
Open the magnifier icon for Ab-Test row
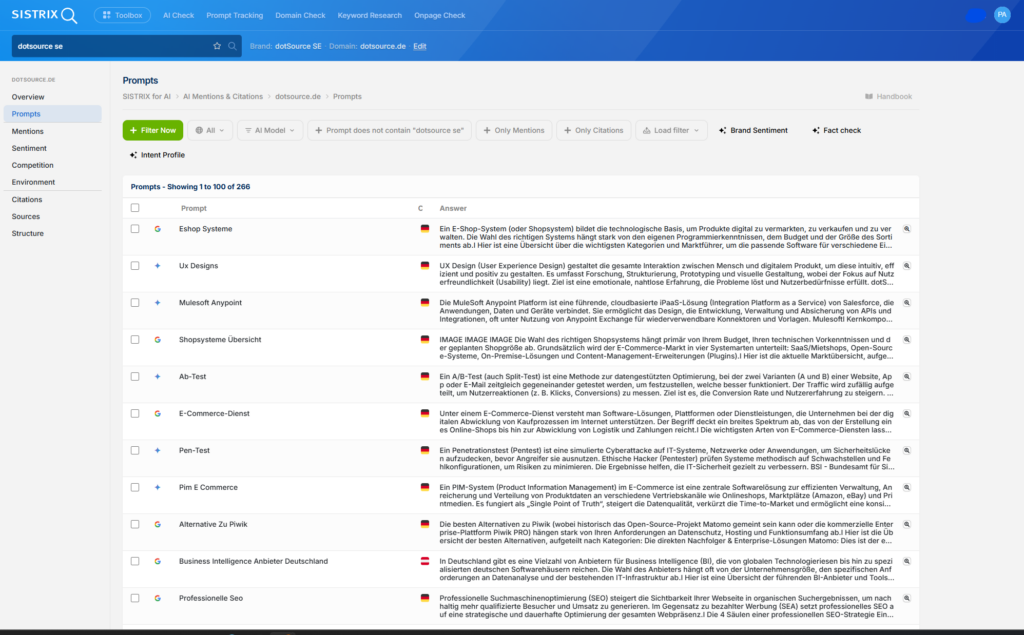(x=906, y=377)
